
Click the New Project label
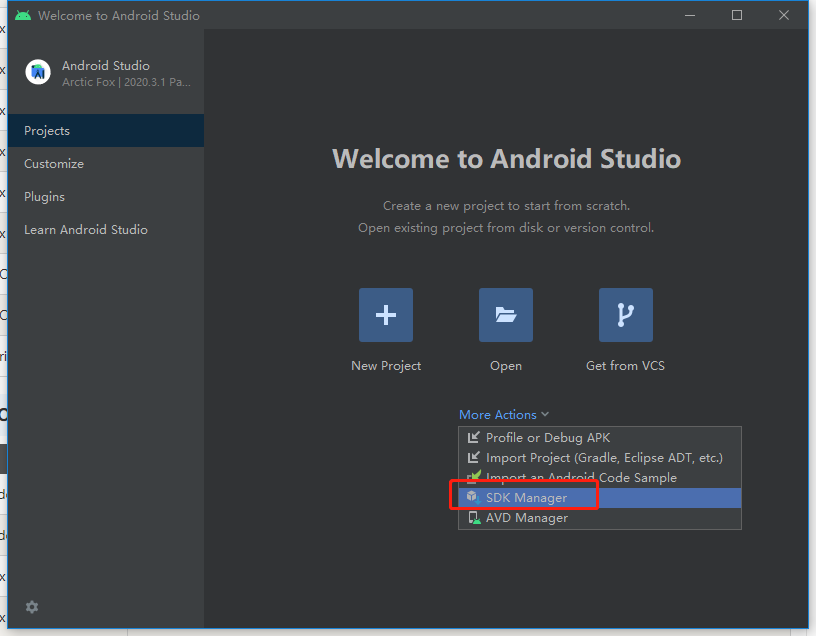coord(386,366)
